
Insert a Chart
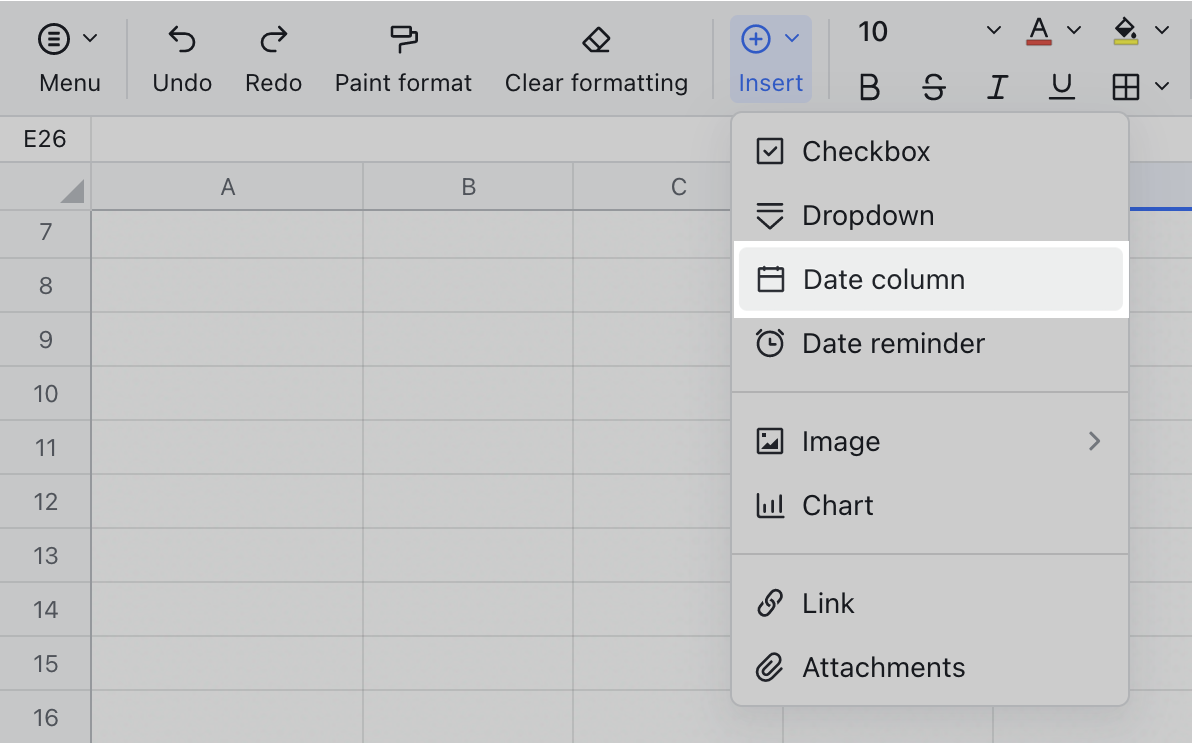pos(837,505)
